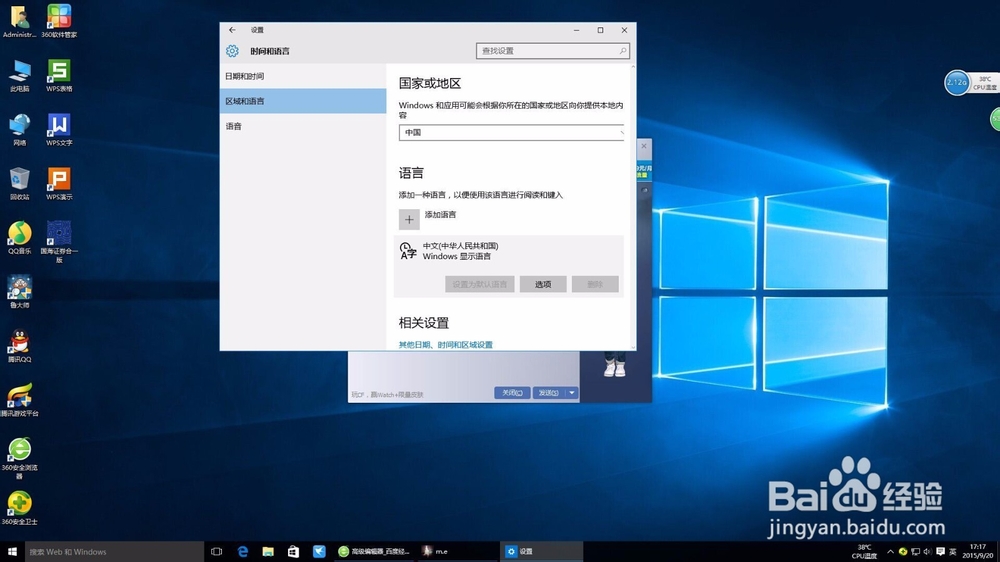Switch to the 设置 taskbar button

coord(541,551)
